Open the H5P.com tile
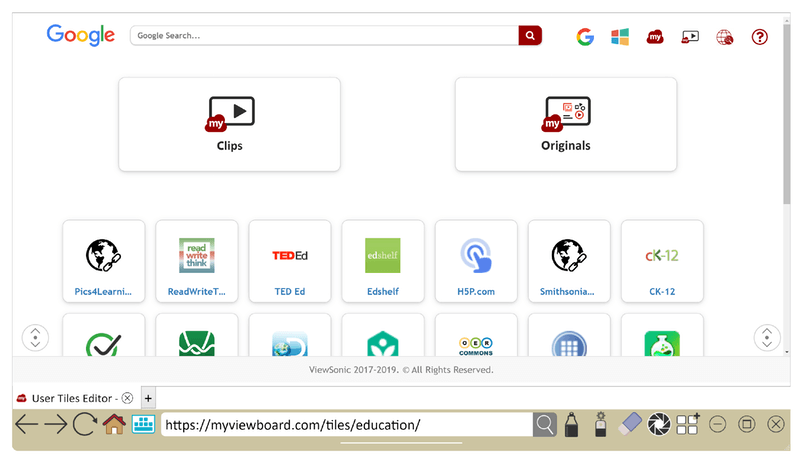800x465 pixels. click(476, 261)
